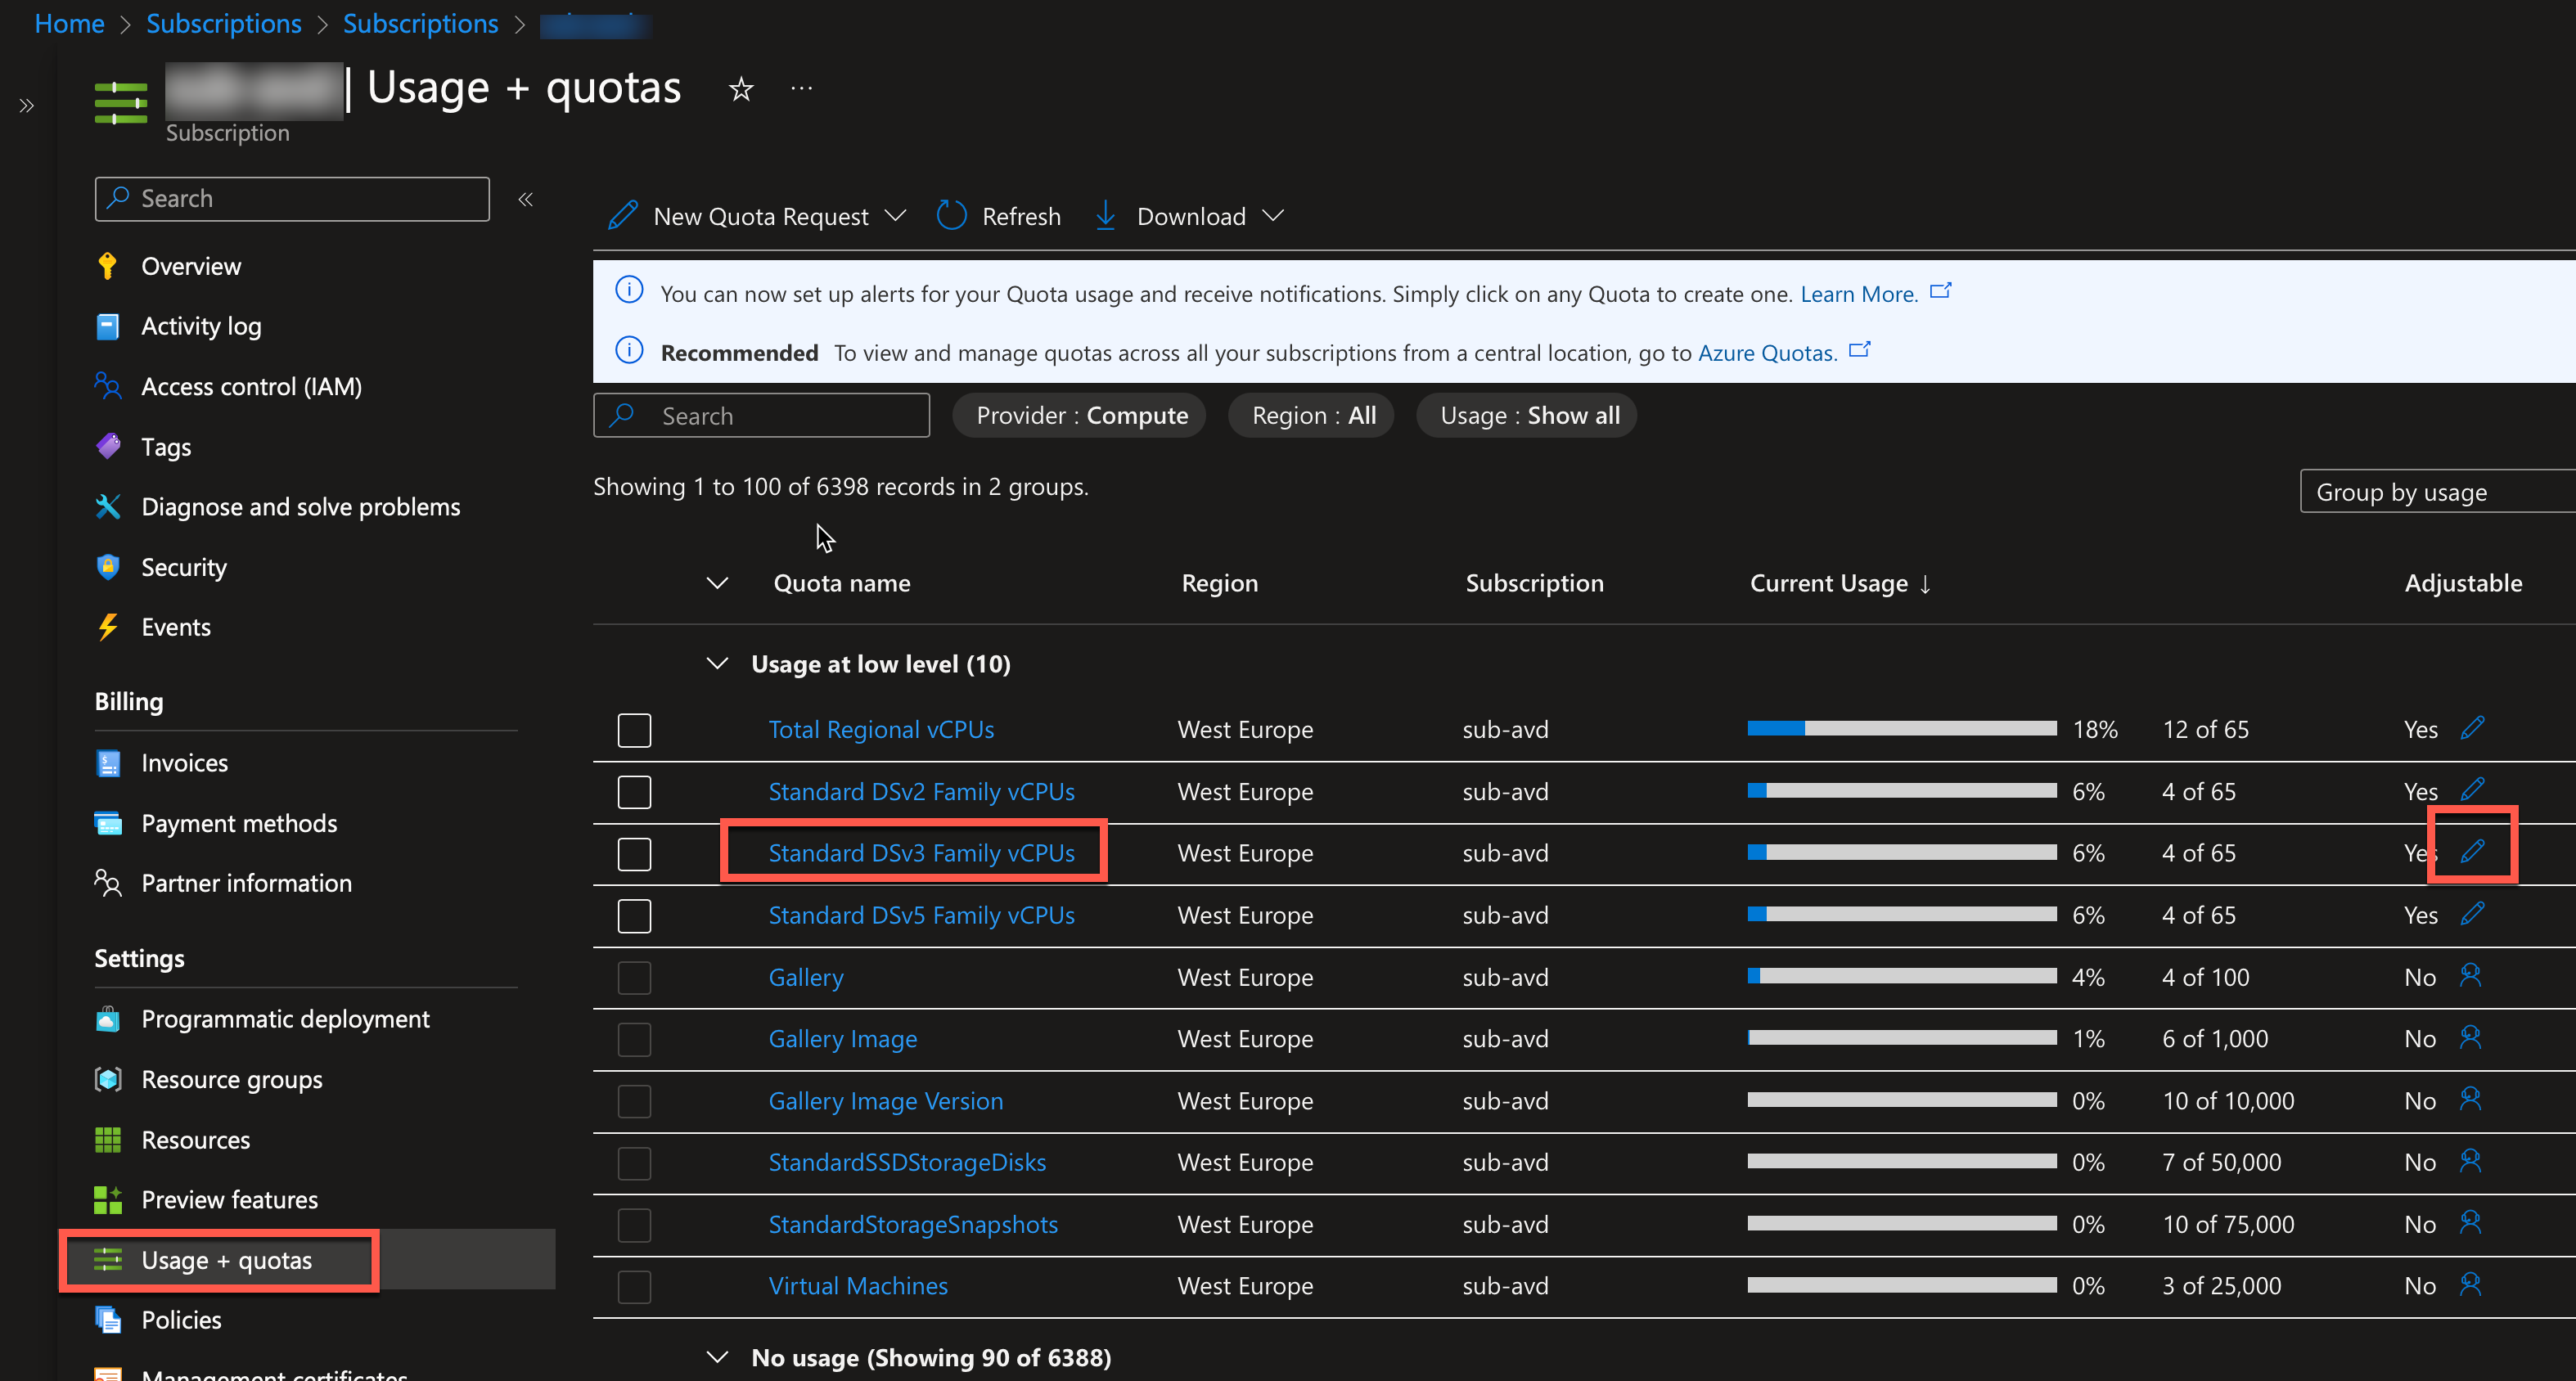Collapse the No usage group chevron
The width and height of the screenshot is (2576, 1381).
point(716,1357)
